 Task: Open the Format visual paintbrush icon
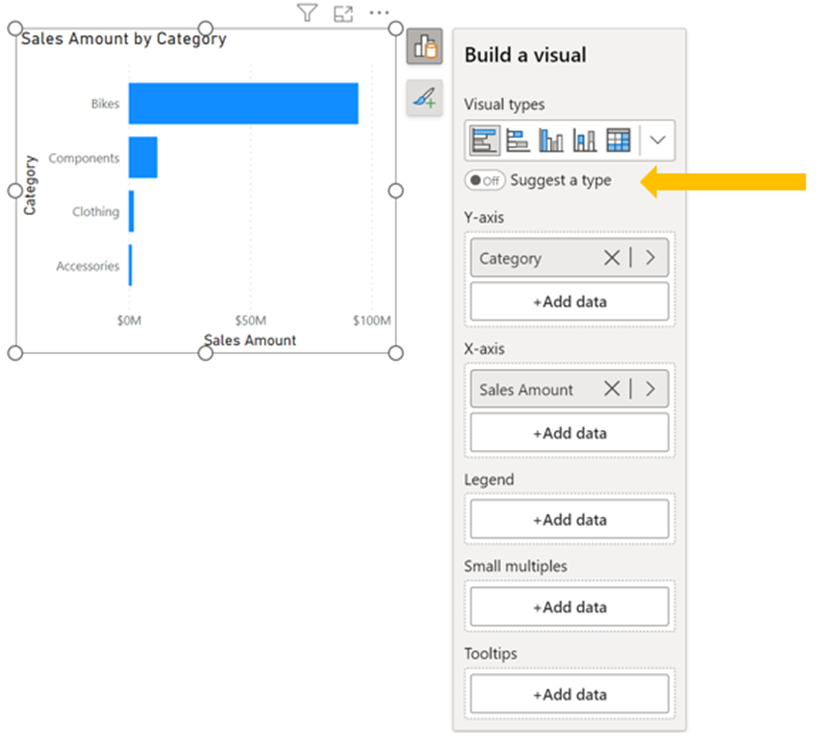(x=425, y=97)
